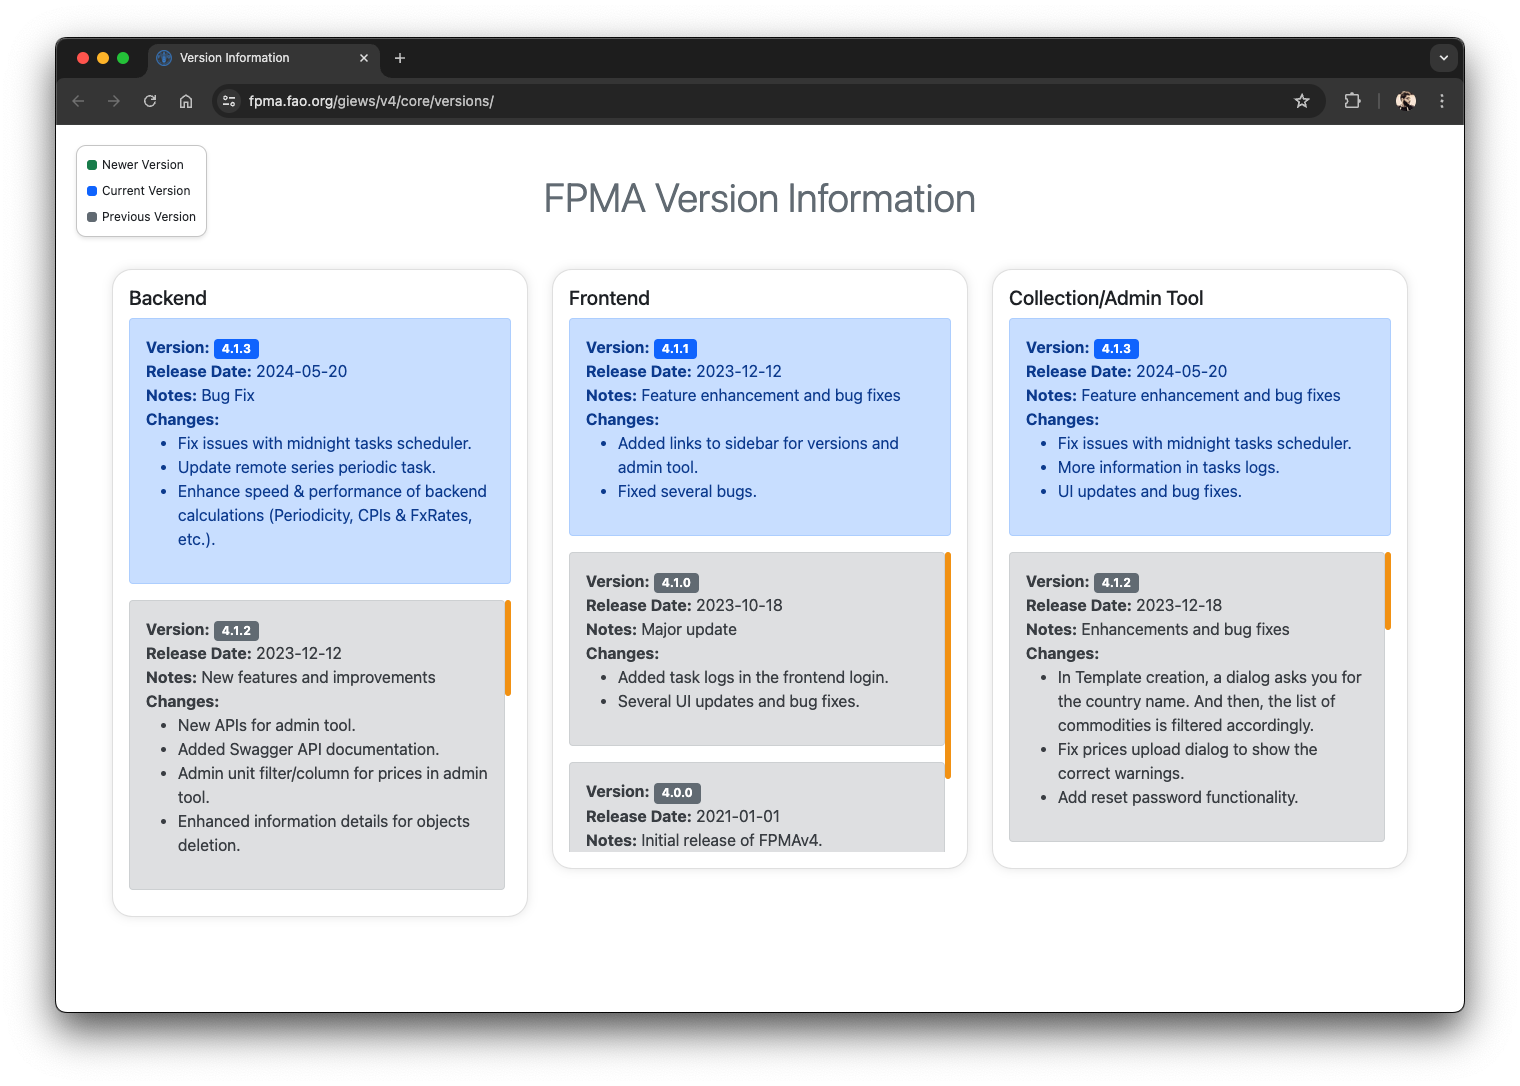The image size is (1520, 1086).
Task: Click the browser back arrow
Action: click(78, 101)
